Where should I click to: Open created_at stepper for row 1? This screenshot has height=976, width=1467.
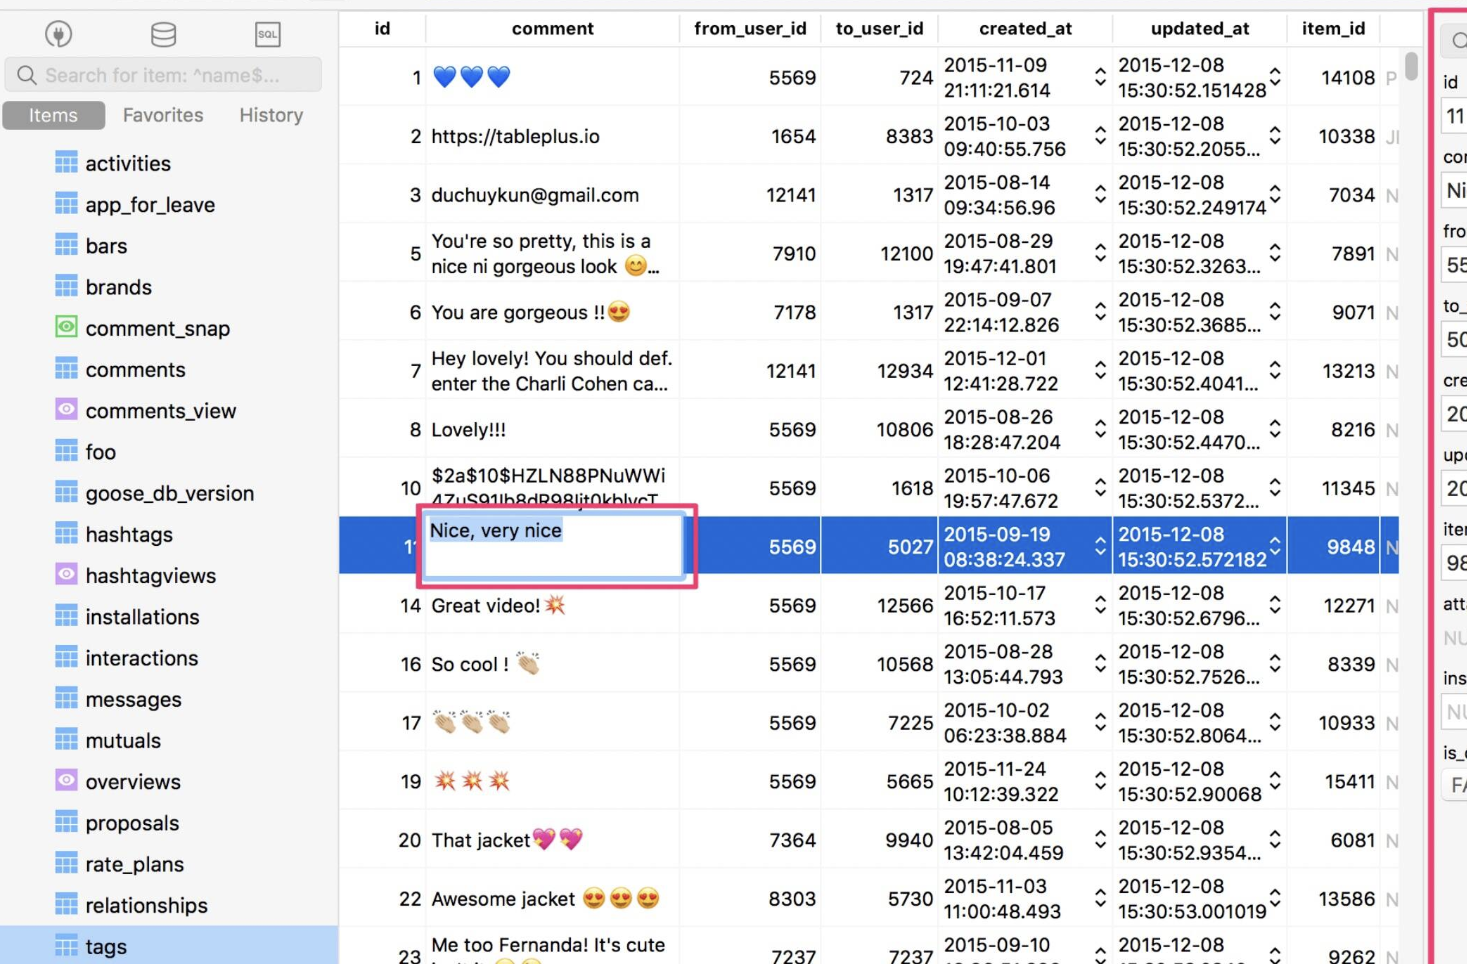point(1100,78)
